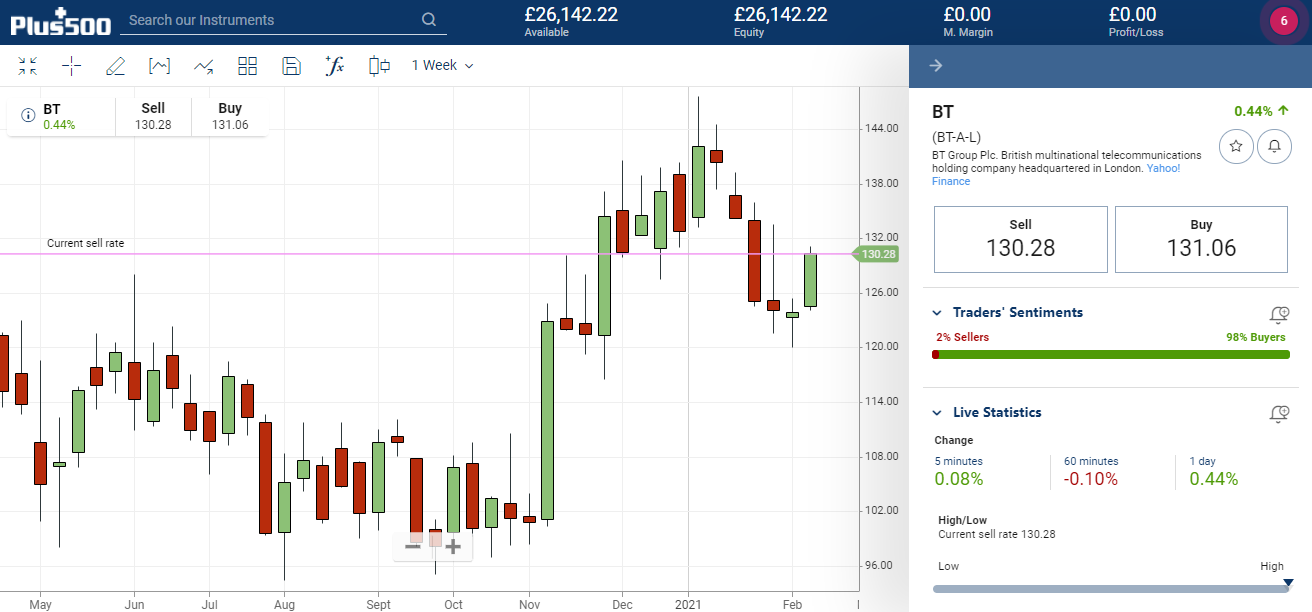Click the High/Low range slider bar
Image resolution: width=1312 pixels, height=612 pixels.
(1110, 589)
